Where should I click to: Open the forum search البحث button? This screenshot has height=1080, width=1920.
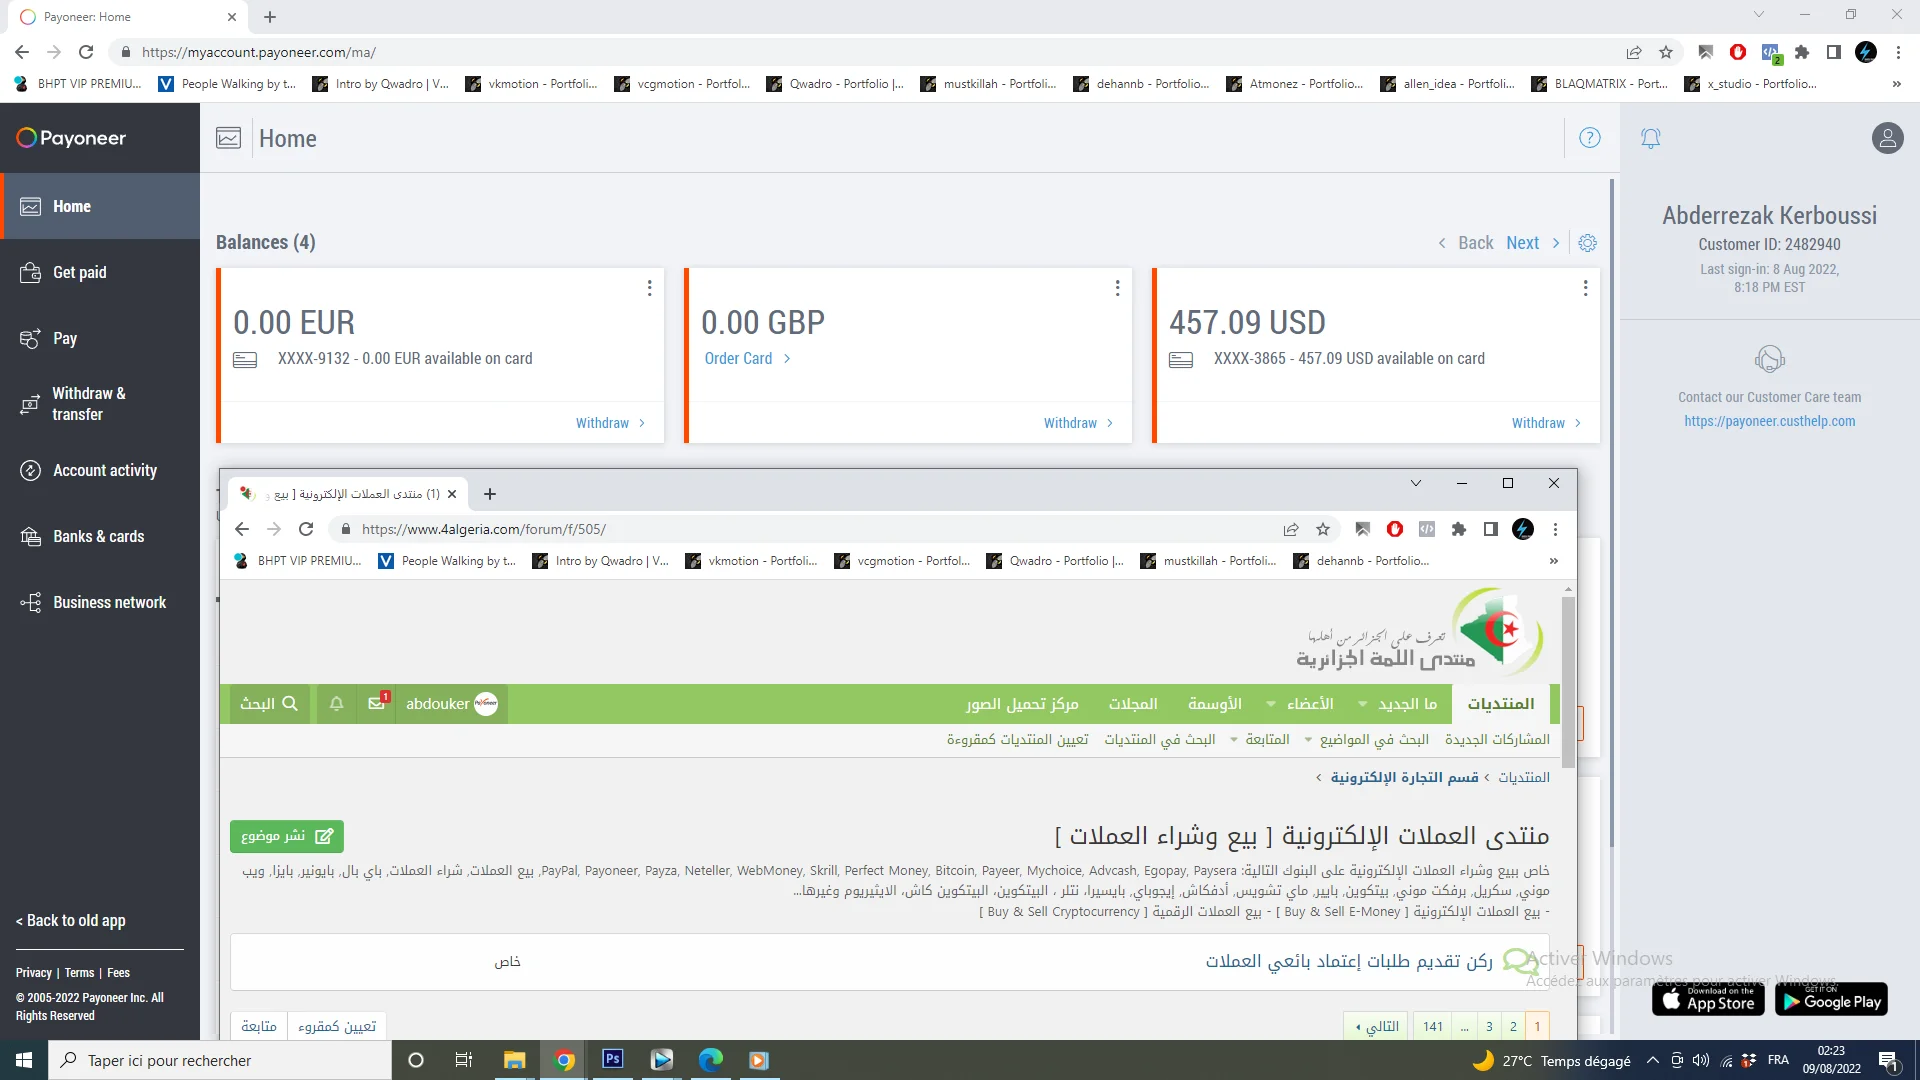click(268, 704)
